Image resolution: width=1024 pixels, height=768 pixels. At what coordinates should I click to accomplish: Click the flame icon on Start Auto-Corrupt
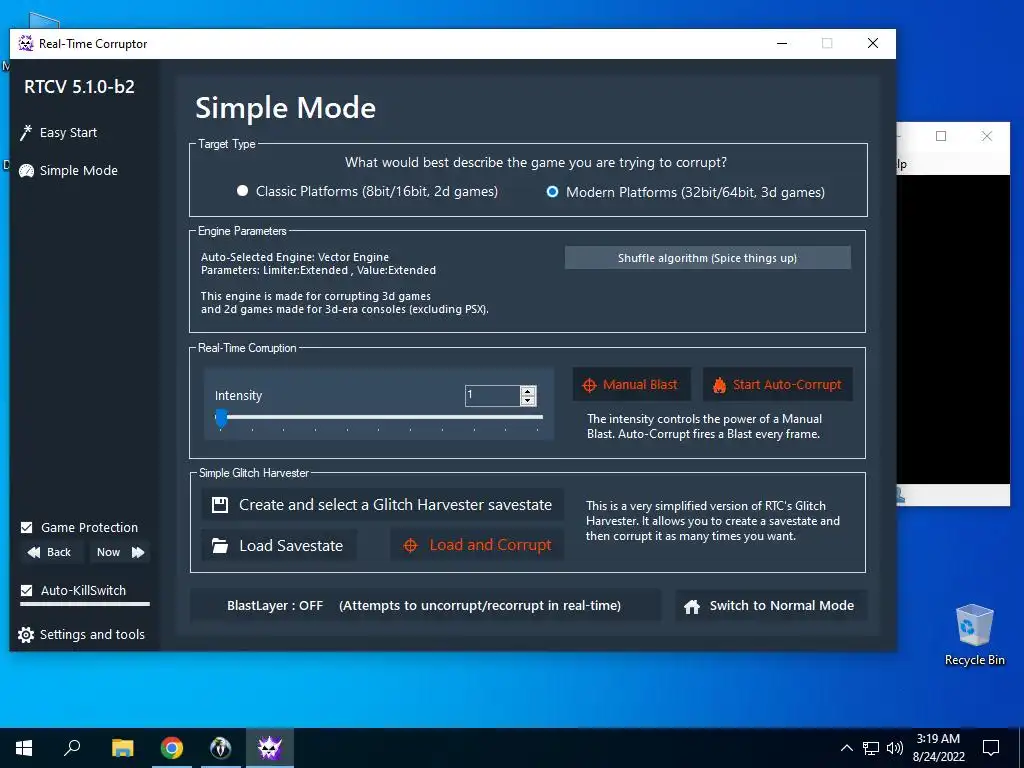click(x=719, y=385)
